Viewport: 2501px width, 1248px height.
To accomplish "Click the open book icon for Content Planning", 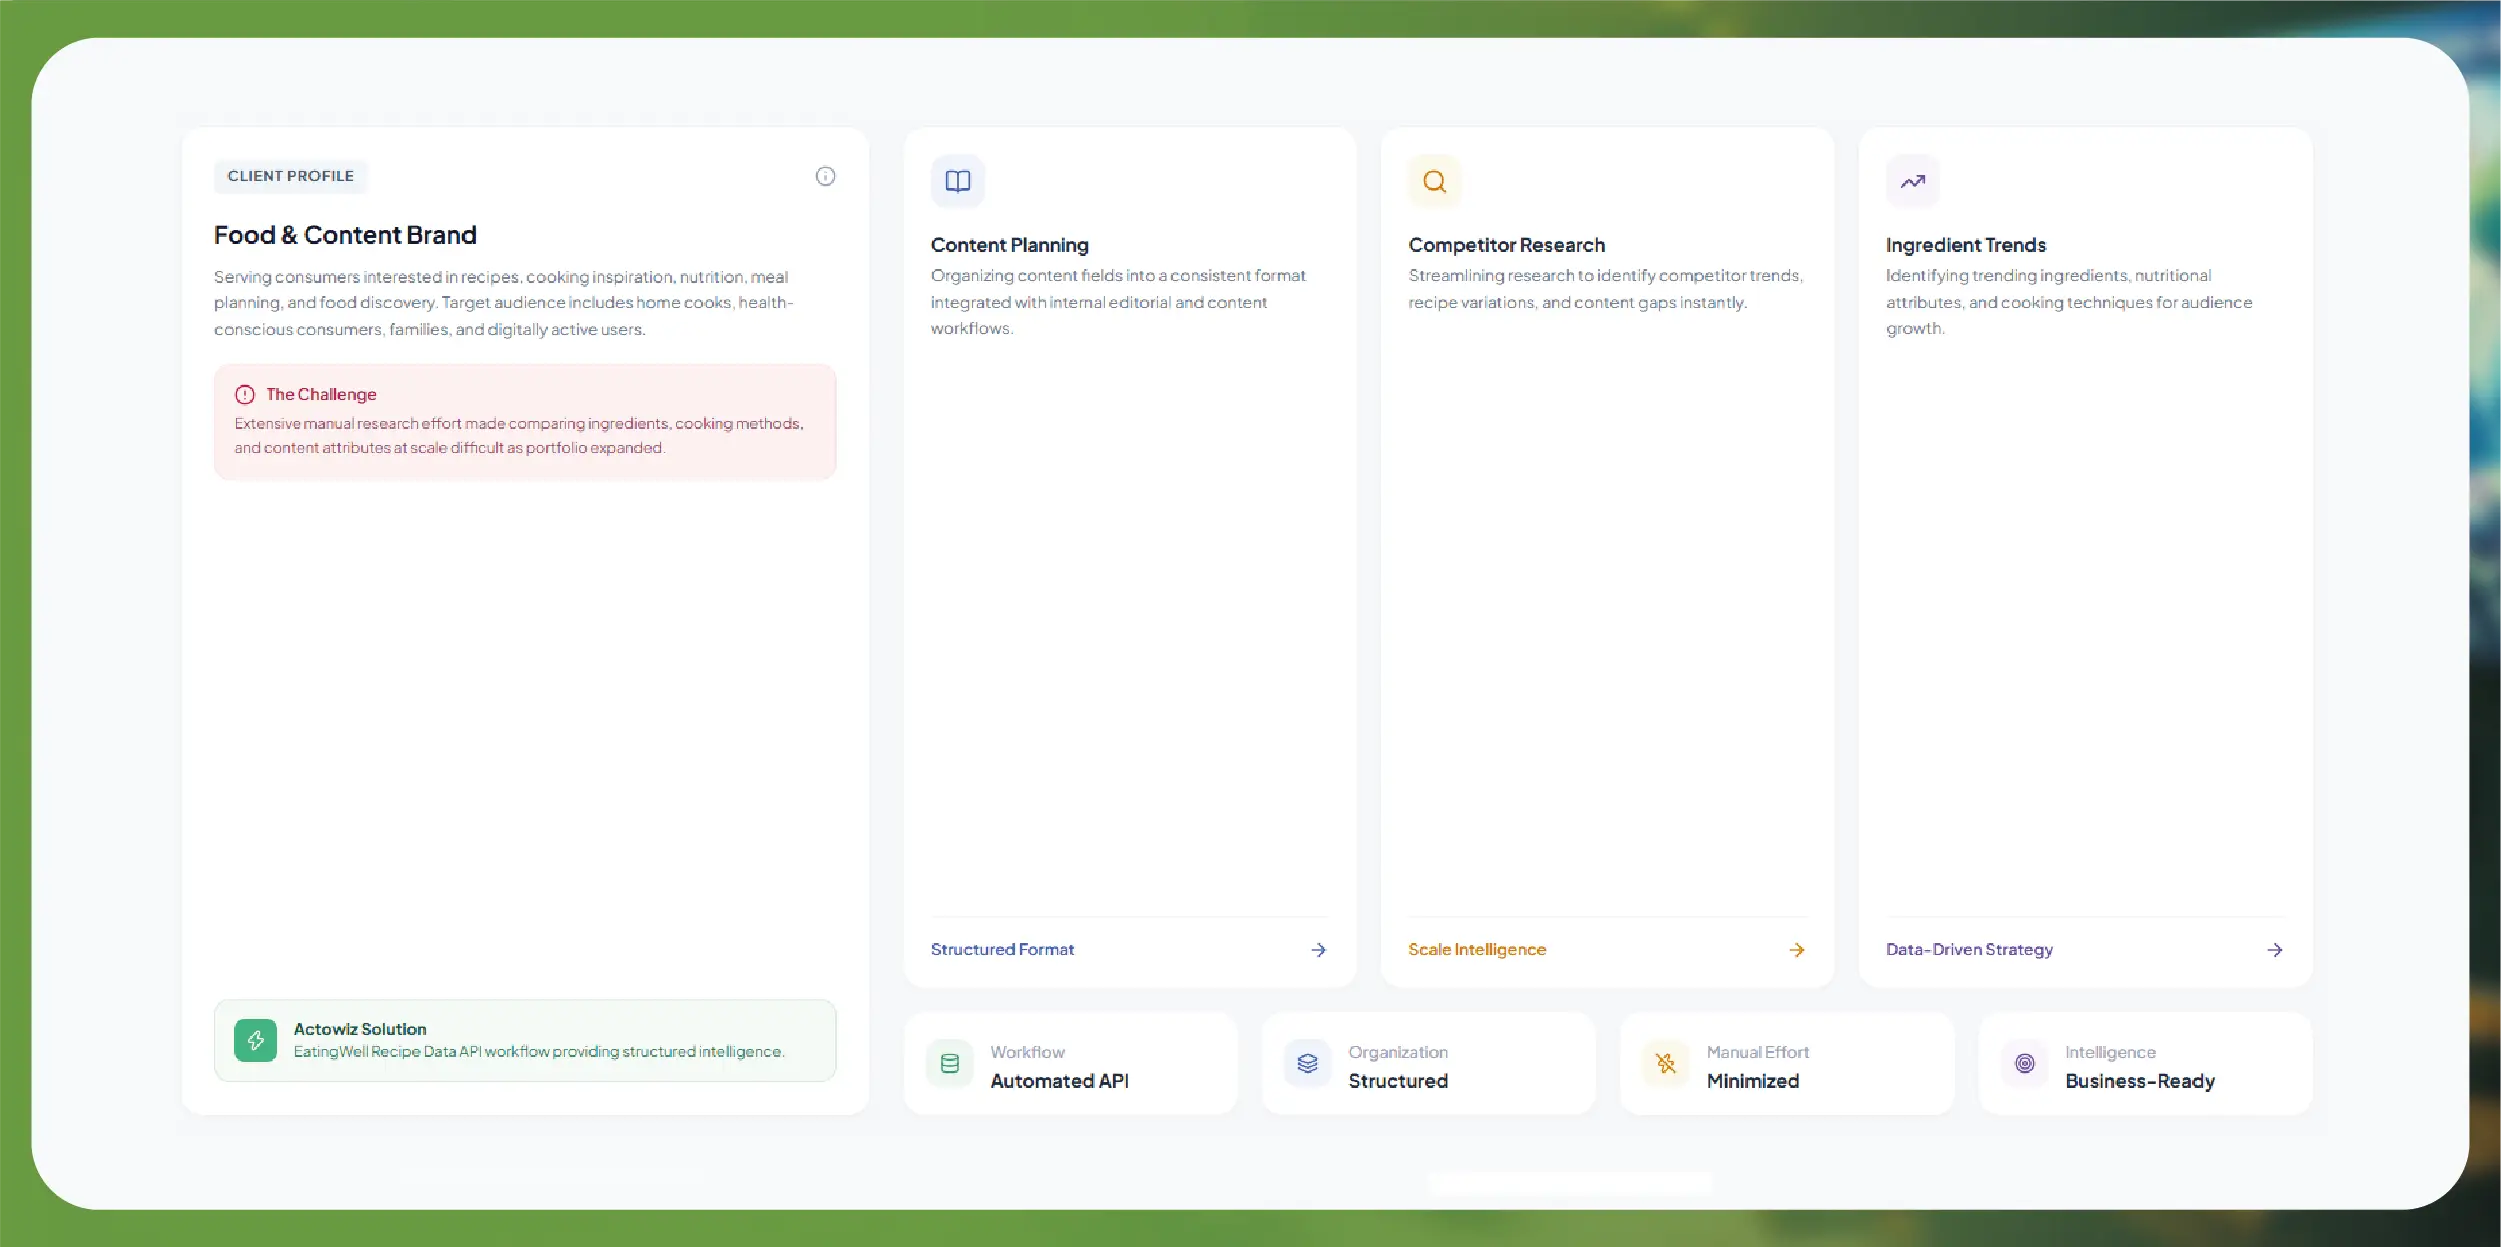I will pyautogui.click(x=958, y=181).
